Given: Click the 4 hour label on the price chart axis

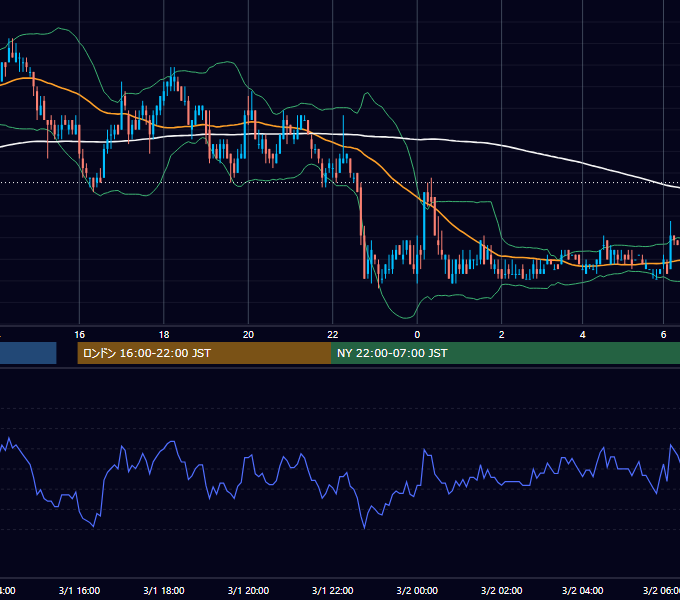Looking at the screenshot, I should [582, 335].
